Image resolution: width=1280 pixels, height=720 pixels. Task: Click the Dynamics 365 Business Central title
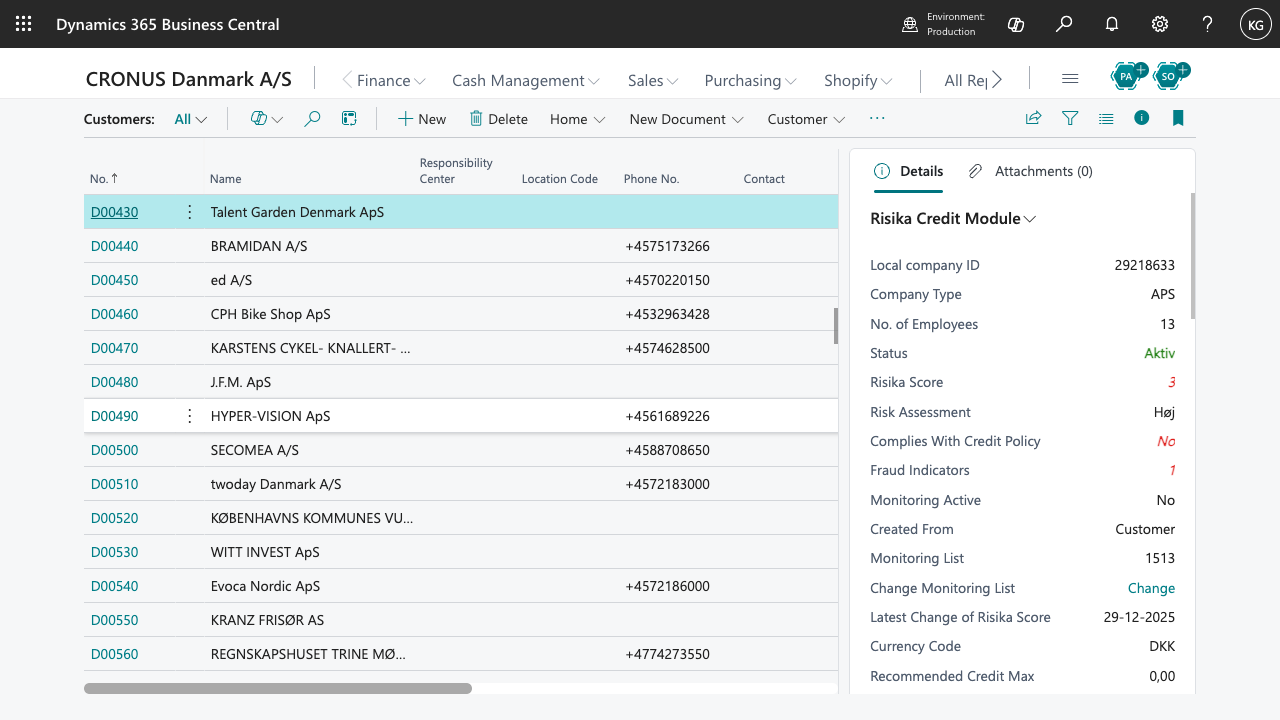(x=168, y=24)
